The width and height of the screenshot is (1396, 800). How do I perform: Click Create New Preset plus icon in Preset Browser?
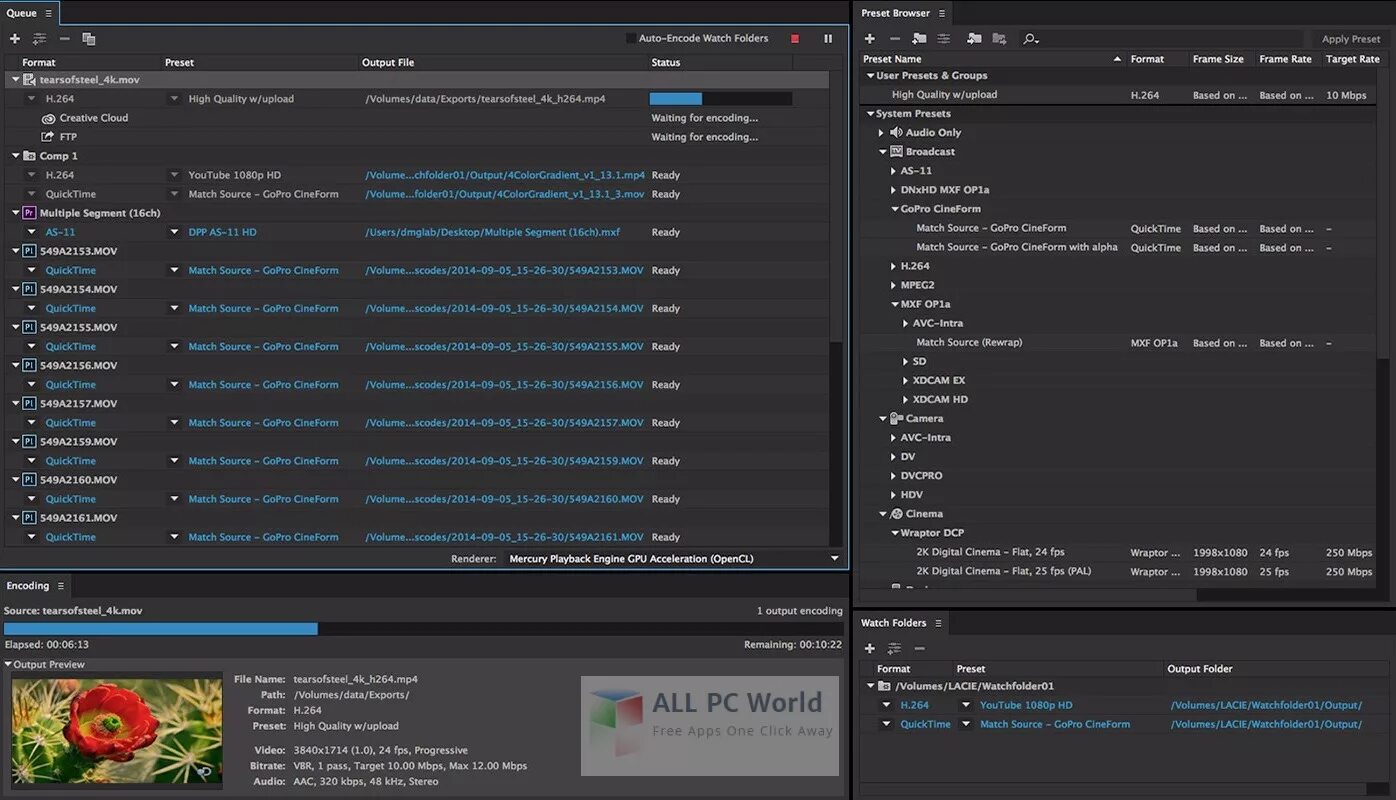pyautogui.click(x=870, y=39)
